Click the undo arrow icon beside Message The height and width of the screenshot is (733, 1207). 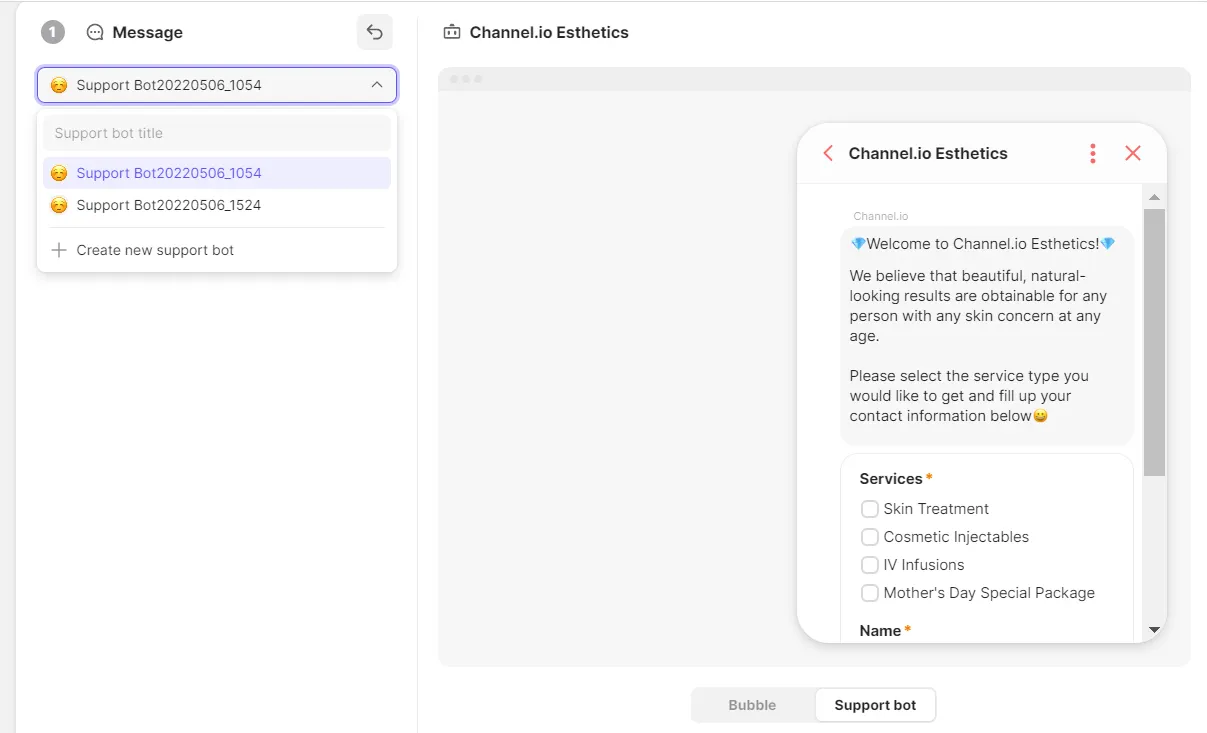pos(374,32)
